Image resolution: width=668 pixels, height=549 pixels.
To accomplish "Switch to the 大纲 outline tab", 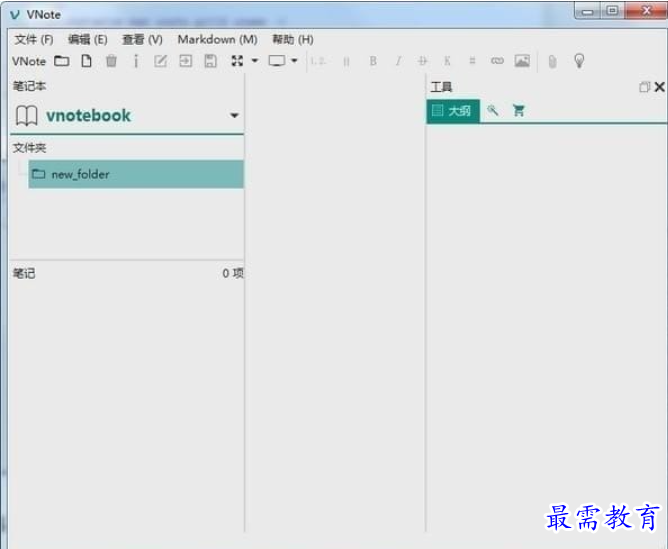I will coord(453,111).
